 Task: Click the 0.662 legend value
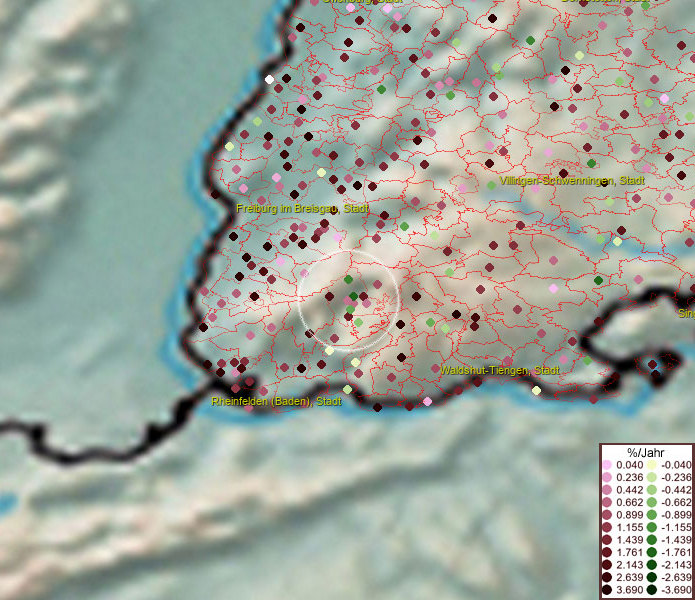tap(629, 503)
